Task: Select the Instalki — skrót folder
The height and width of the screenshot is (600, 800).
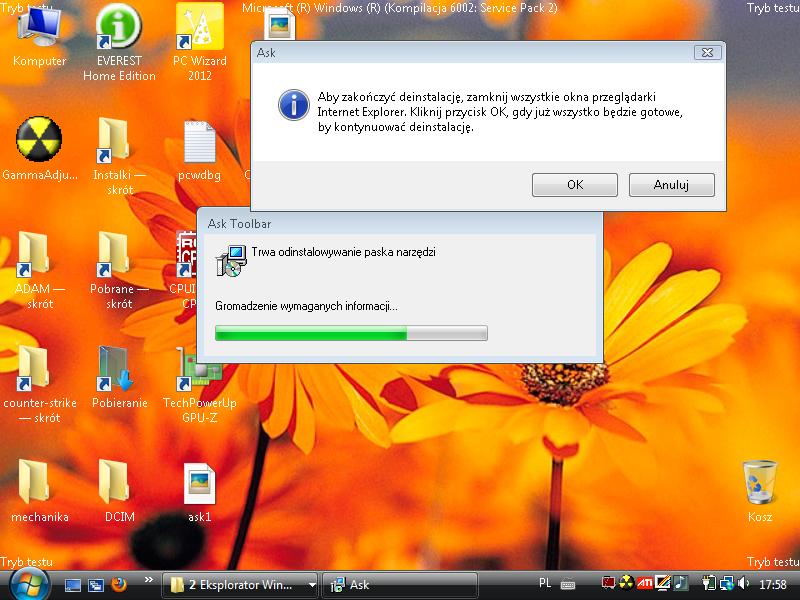Action: [x=119, y=157]
